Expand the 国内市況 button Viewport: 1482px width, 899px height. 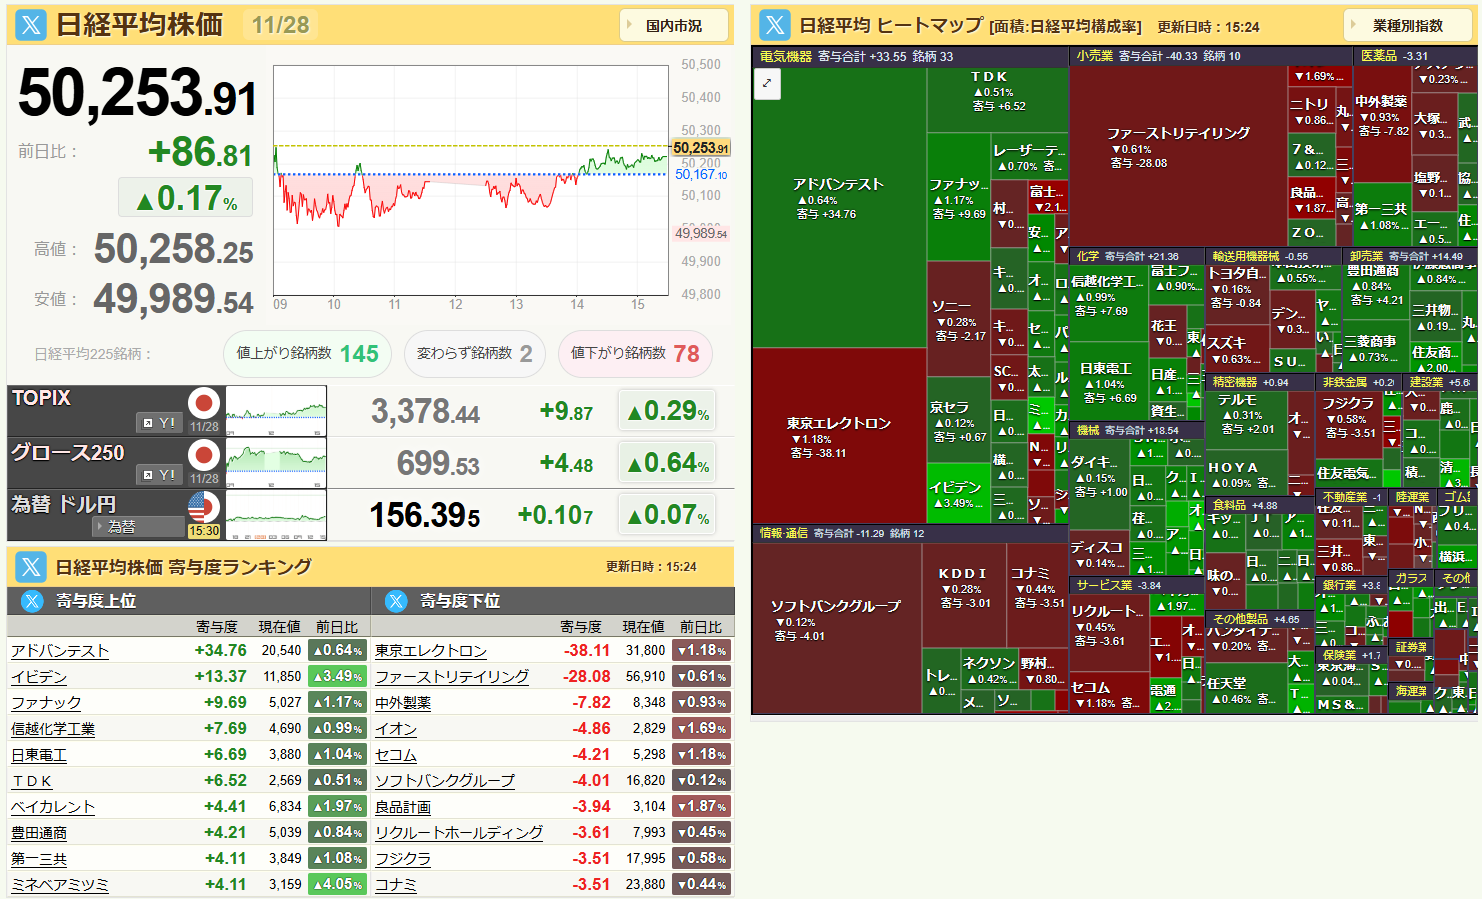[673, 25]
